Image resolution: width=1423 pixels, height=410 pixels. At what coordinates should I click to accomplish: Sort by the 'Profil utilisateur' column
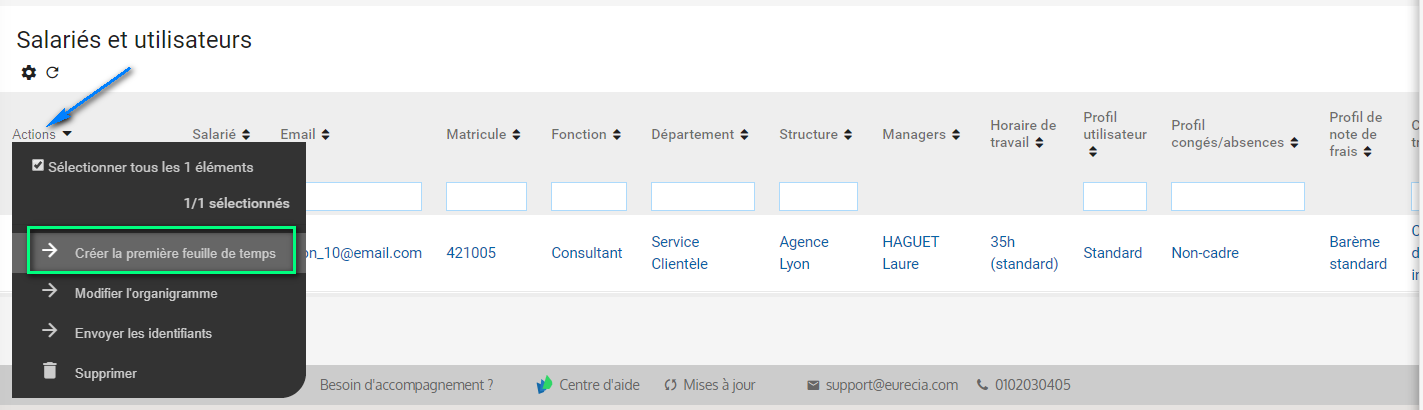click(1092, 152)
